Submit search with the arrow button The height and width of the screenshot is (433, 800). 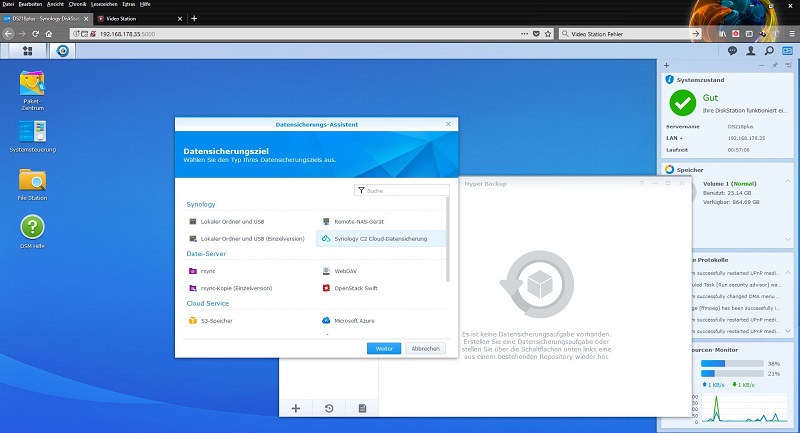[x=695, y=34]
